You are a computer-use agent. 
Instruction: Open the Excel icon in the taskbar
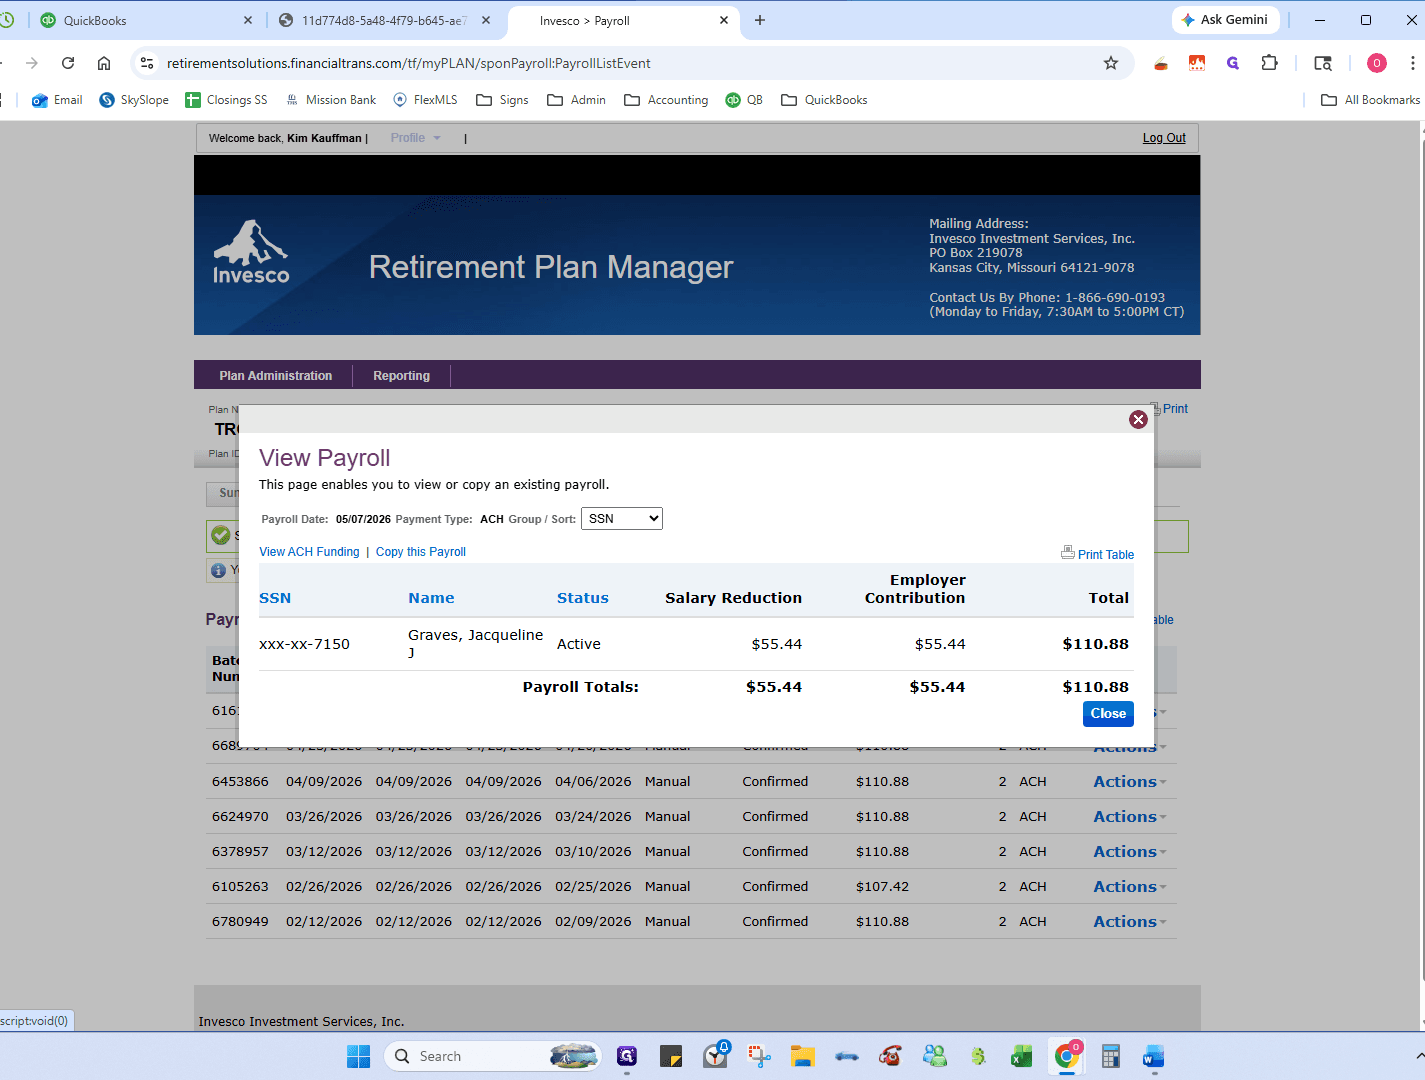(1021, 1056)
